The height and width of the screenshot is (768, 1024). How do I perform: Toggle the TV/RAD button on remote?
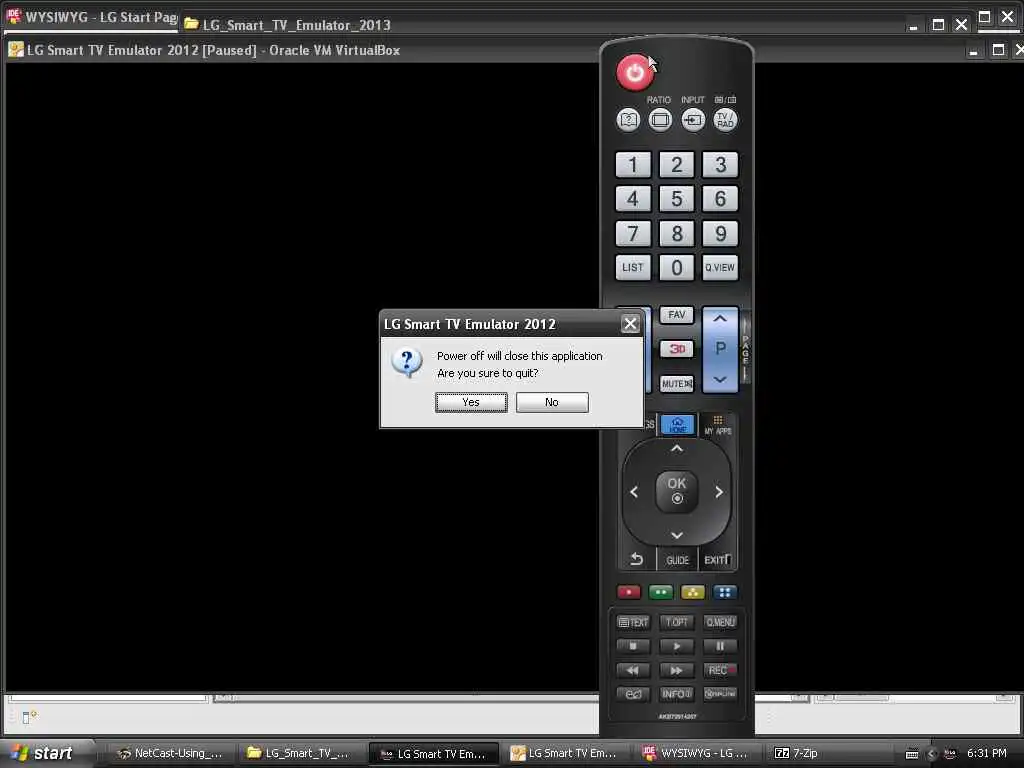(725, 120)
